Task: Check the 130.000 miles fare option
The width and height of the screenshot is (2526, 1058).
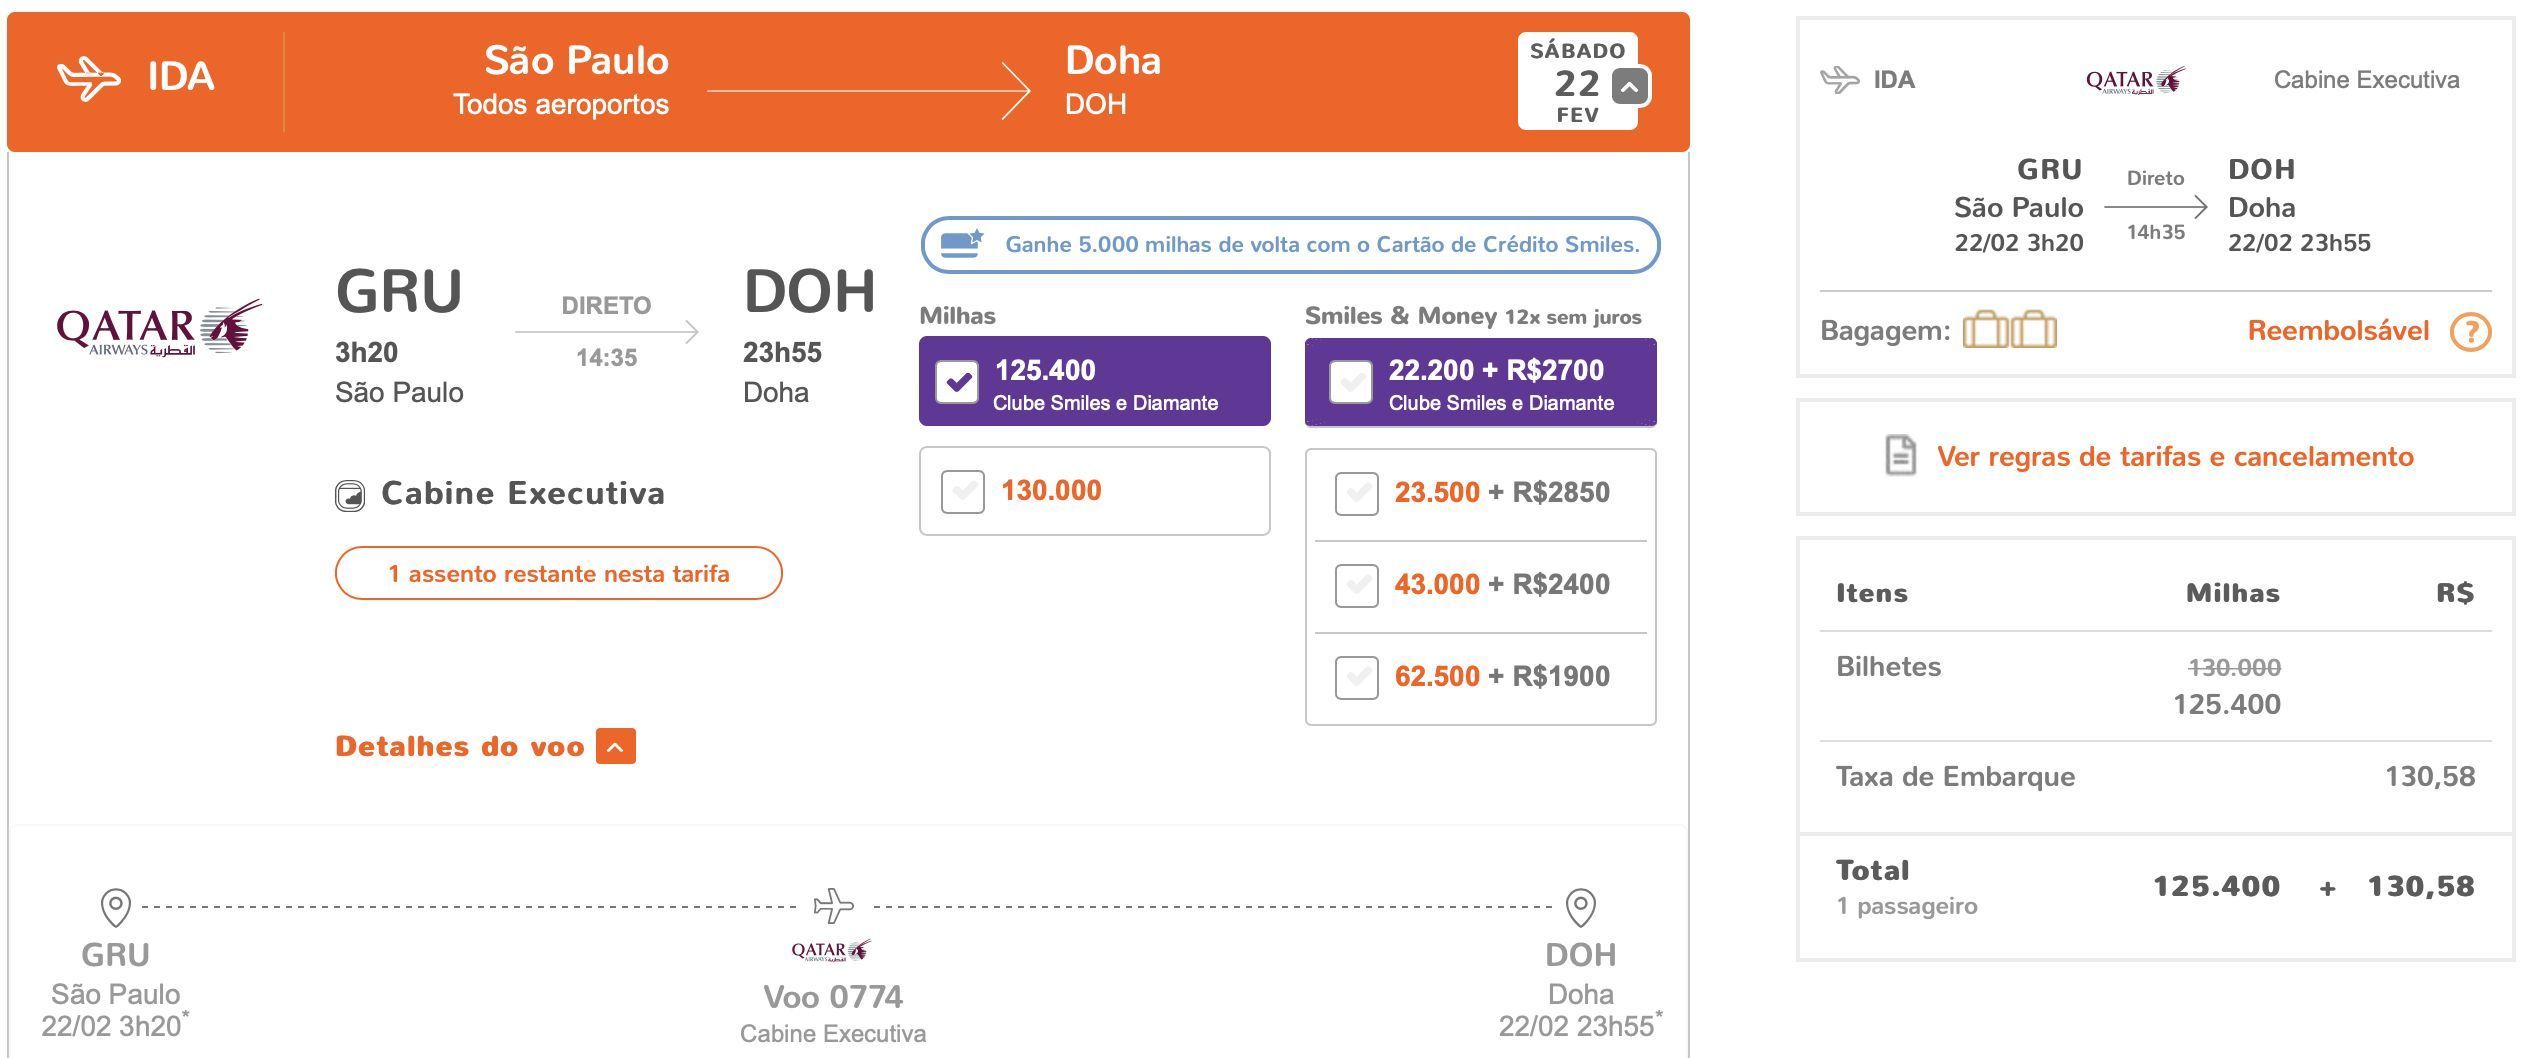Action: click(x=963, y=491)
